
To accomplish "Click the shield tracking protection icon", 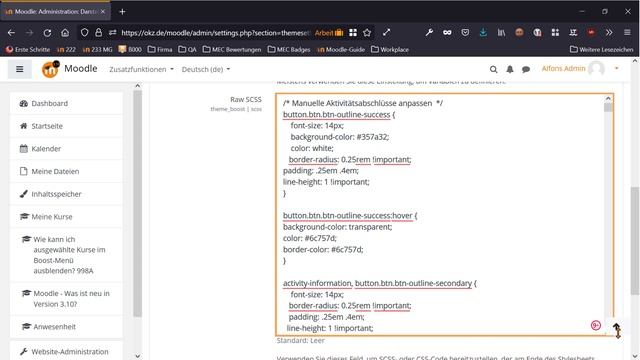I will click(84, 33).
